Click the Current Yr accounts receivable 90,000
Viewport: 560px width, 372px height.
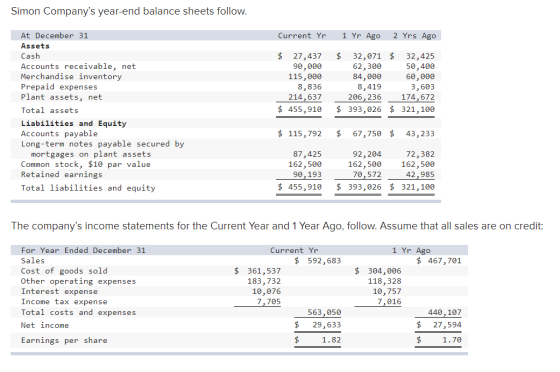point(307,66)
